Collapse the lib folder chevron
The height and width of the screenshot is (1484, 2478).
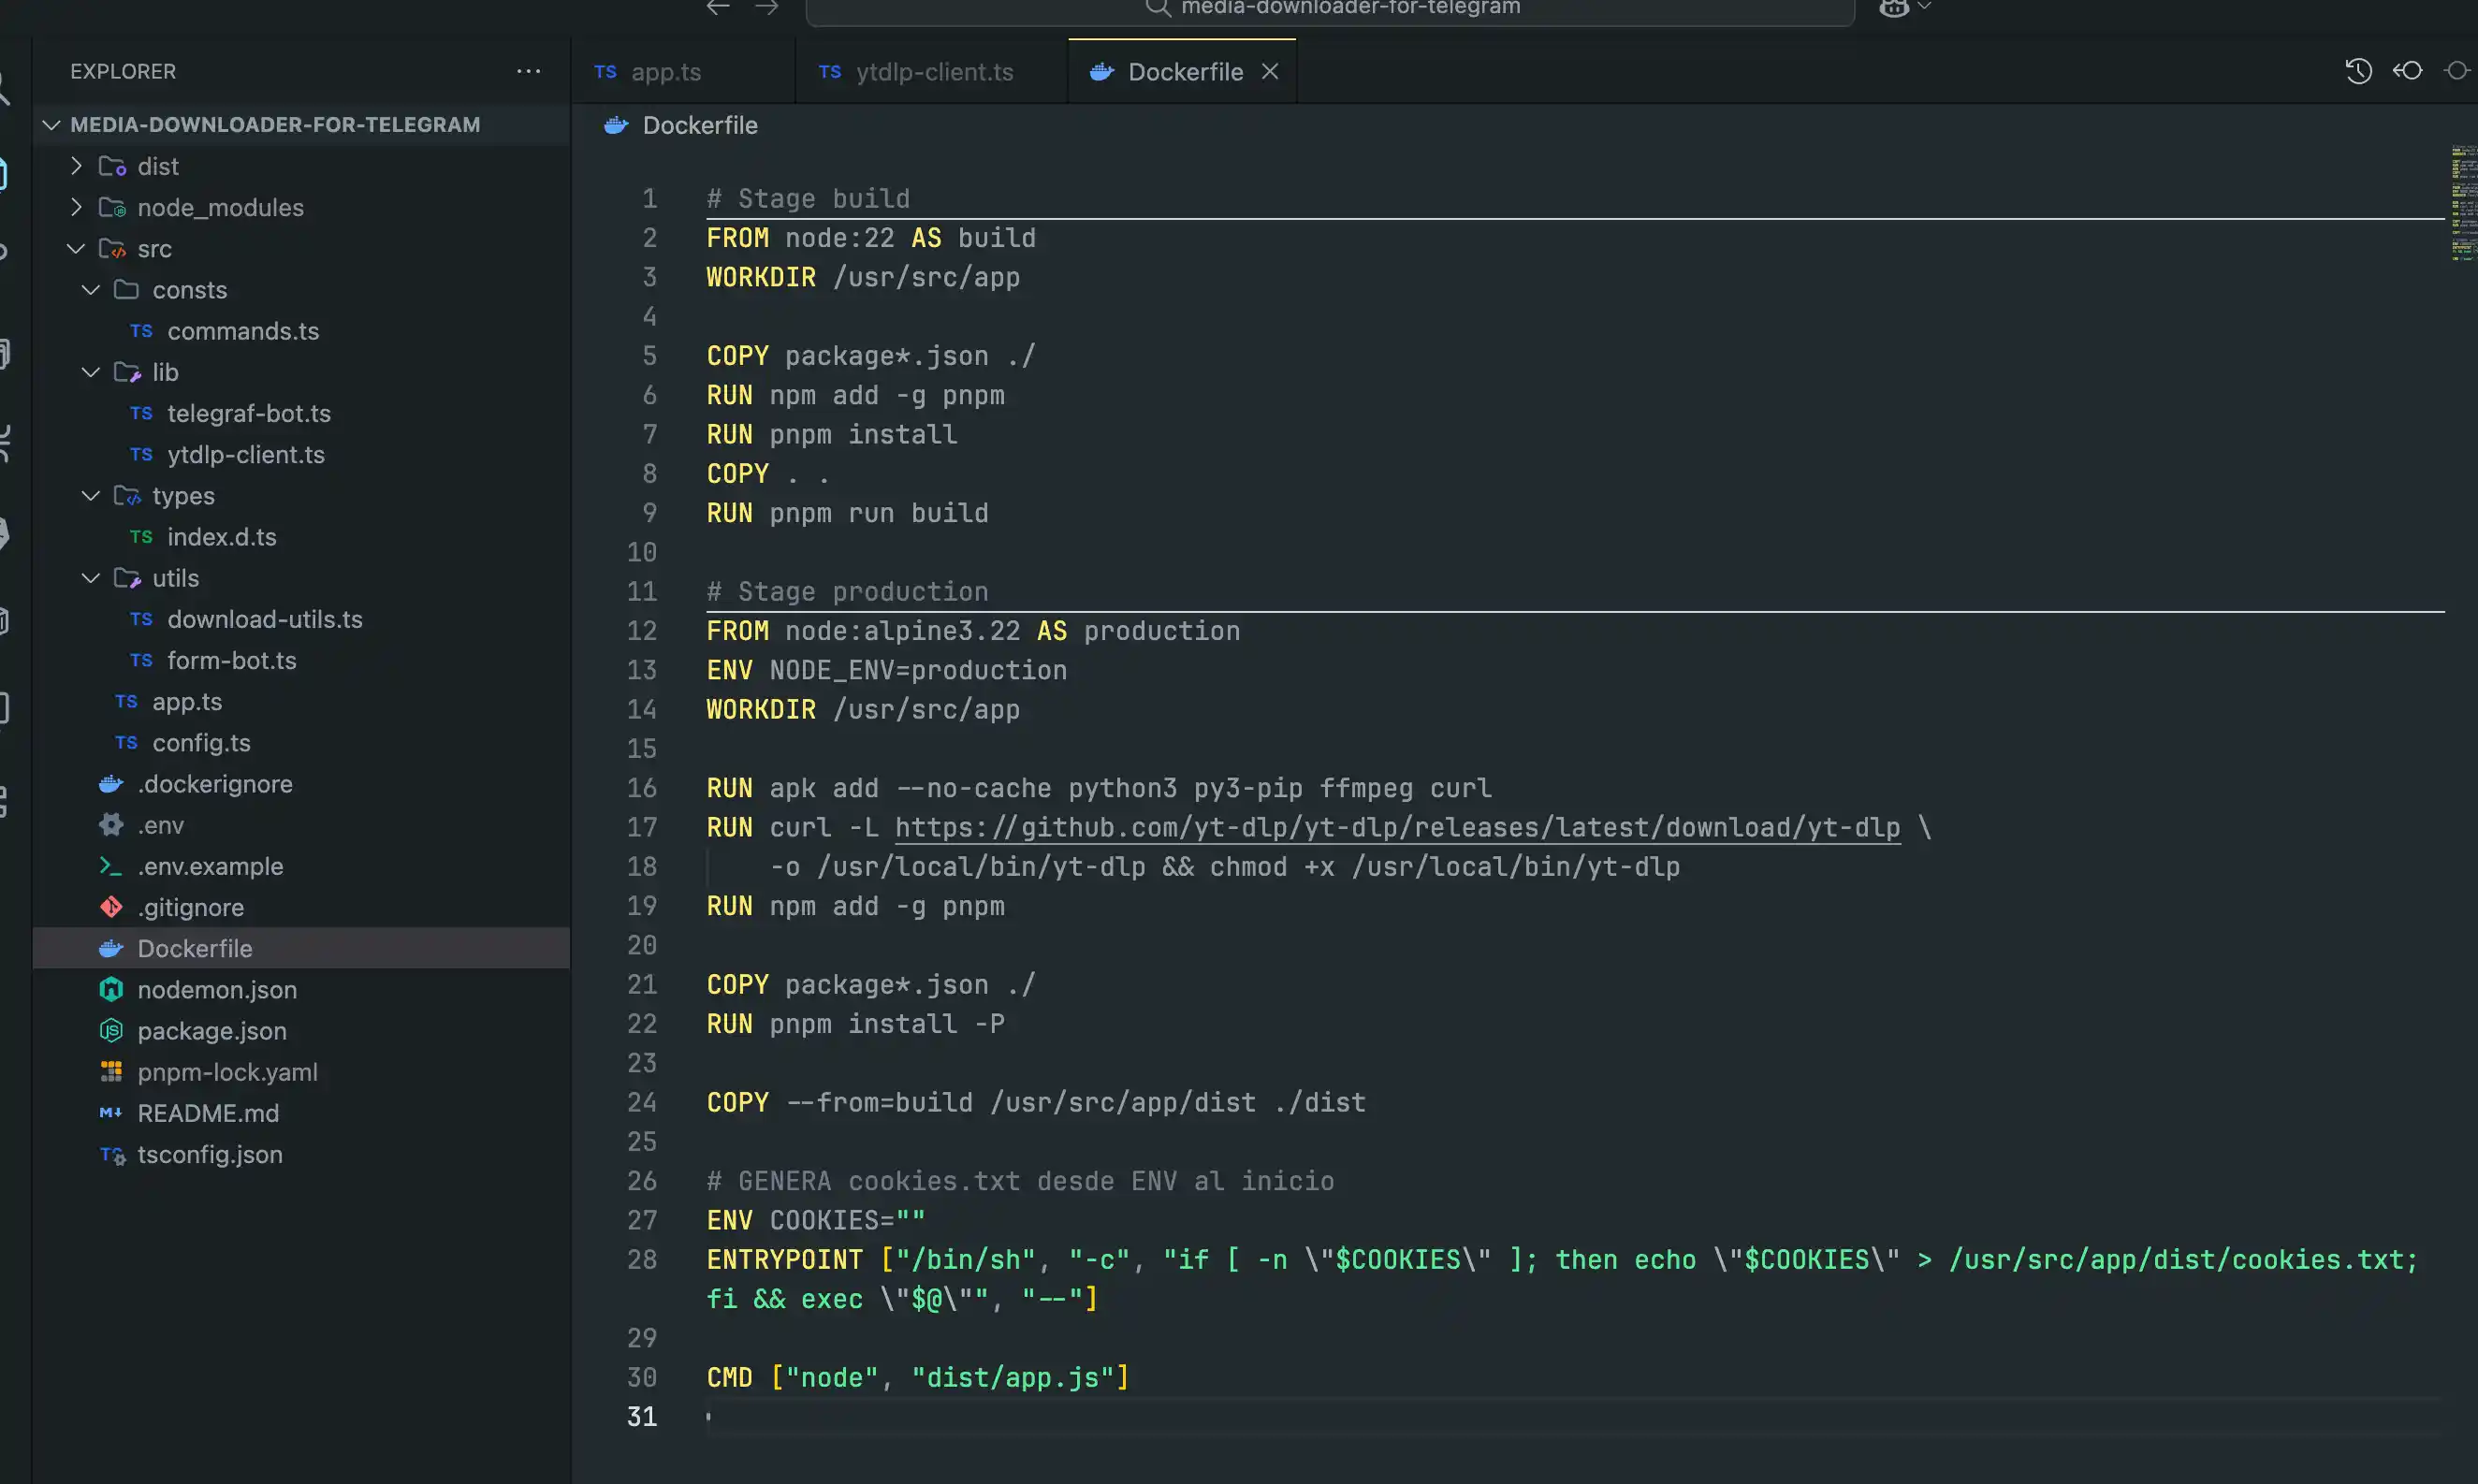coord(91,372)
